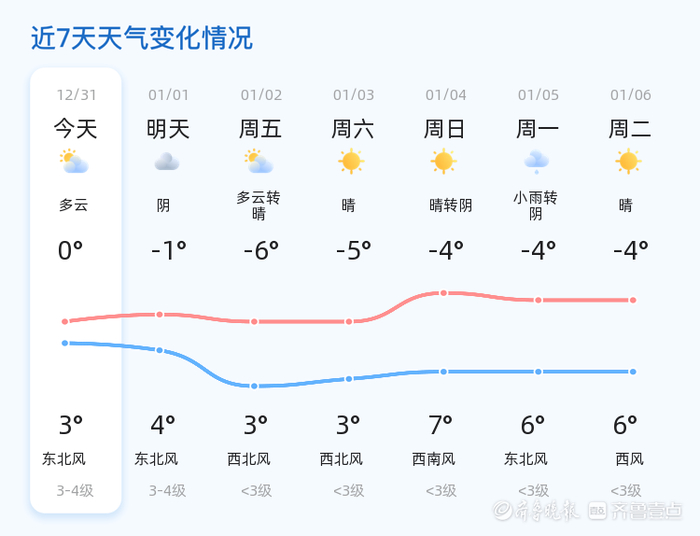Click the low-temperature point for Friday

click(255, 386)
